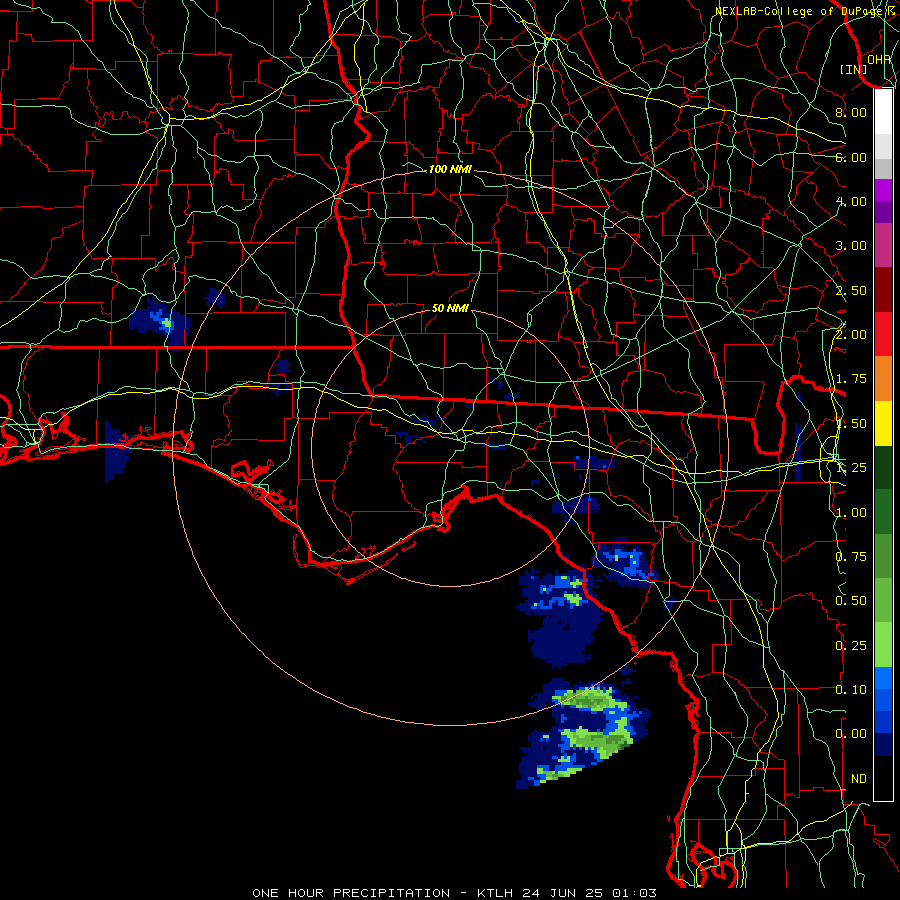Select the black ND swatch at legend bottom
The width and height of the screenshot is (900, 900).
tap(883, 778)
